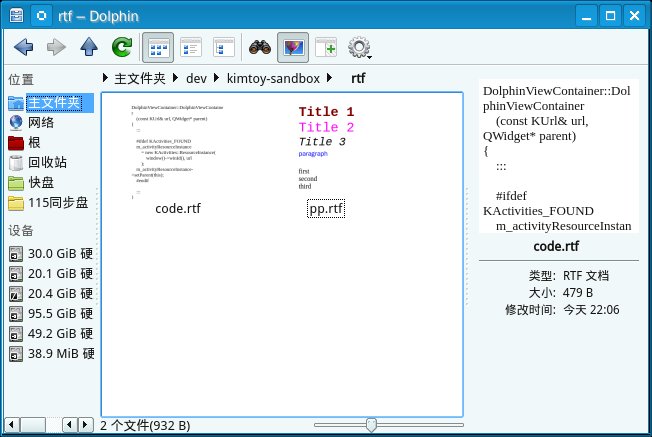Image resolution: width=652 pixels, height=437 pixels.
Task: Click the code.rtf file name label
Action: coord(178,208)
